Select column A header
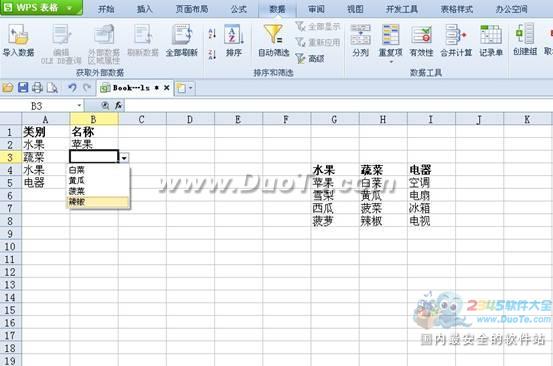The height and width of the screenshot is (366, 553). [x=45, y=119]
